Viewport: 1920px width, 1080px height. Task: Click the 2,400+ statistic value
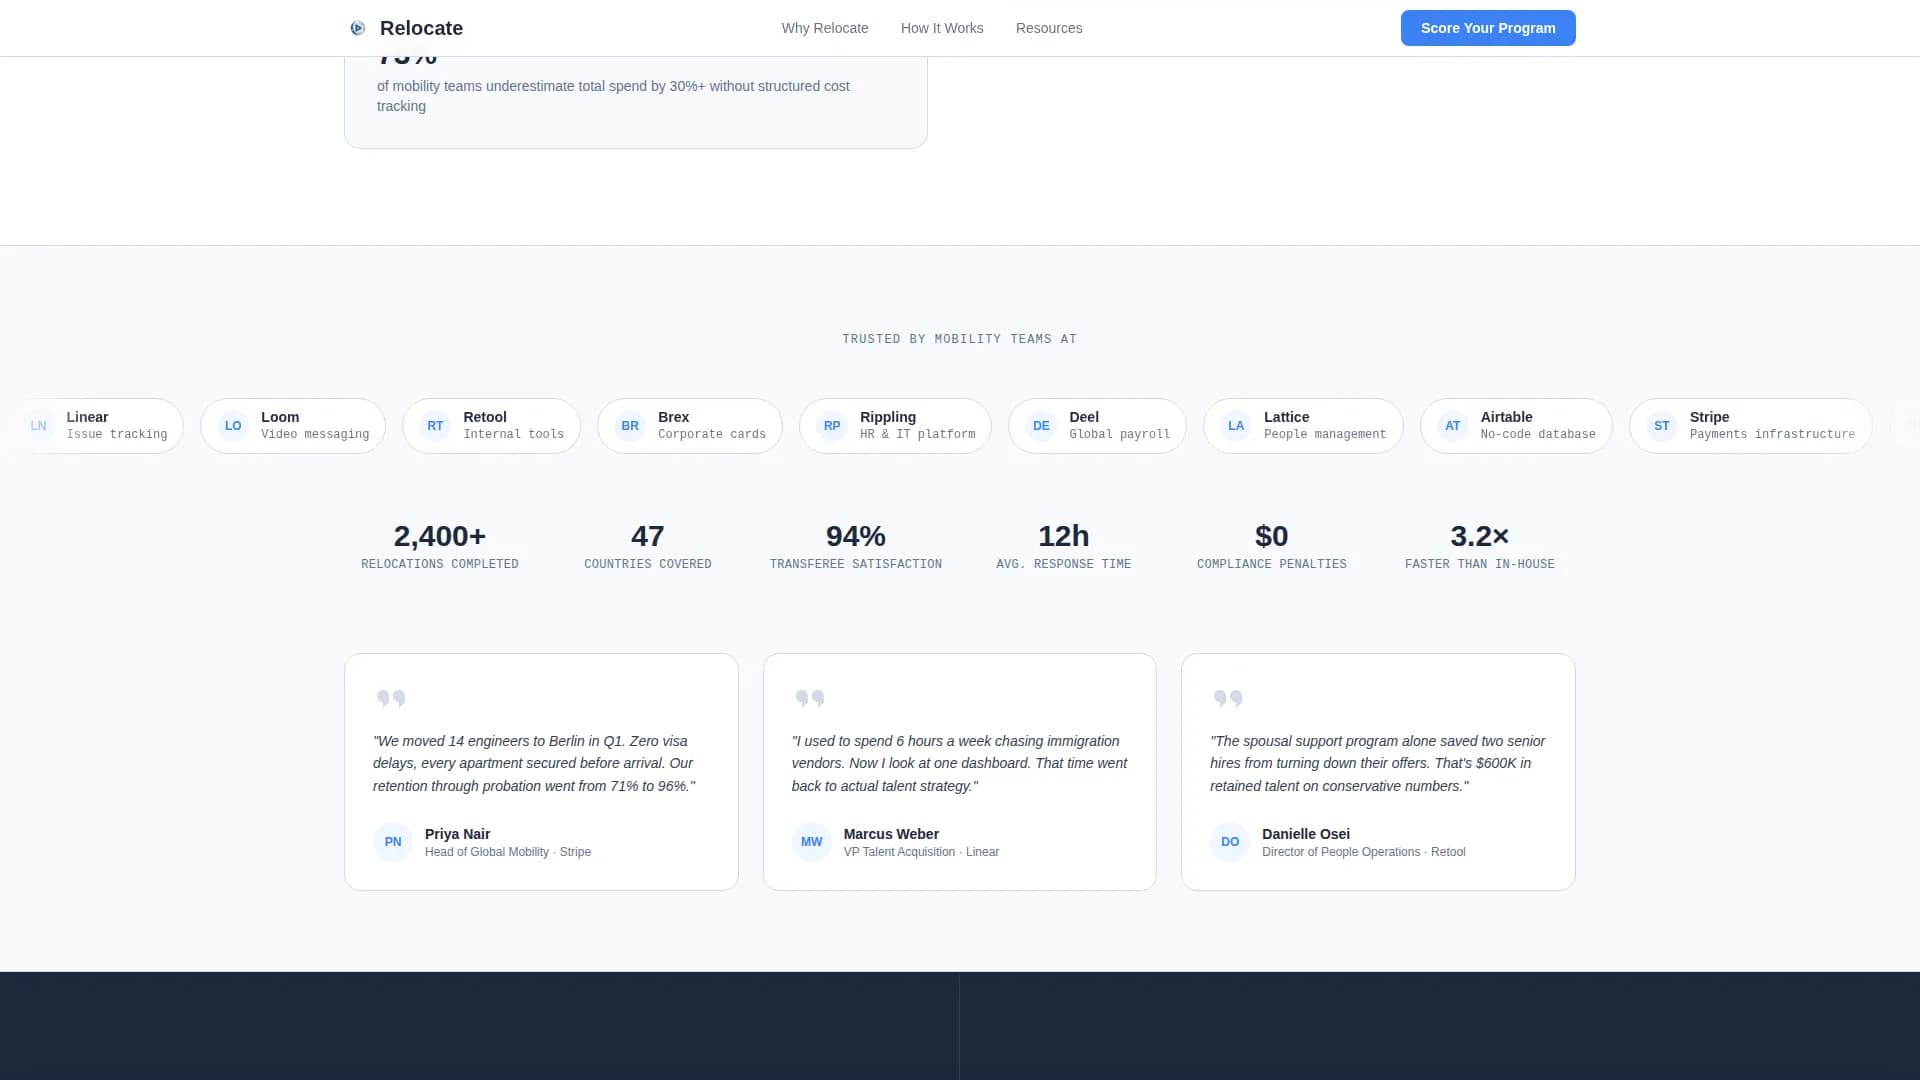click(440, 536)
